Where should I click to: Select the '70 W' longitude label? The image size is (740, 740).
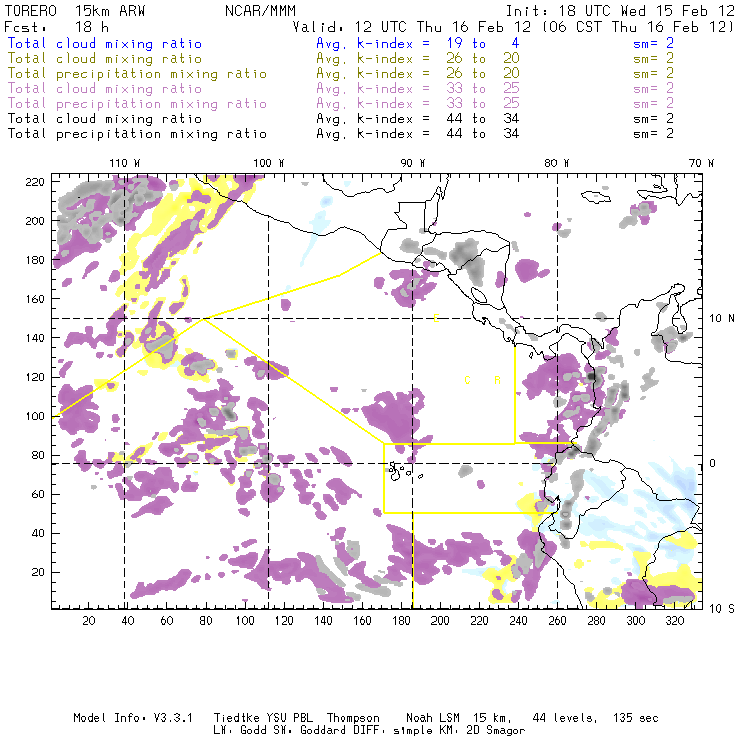701,163
